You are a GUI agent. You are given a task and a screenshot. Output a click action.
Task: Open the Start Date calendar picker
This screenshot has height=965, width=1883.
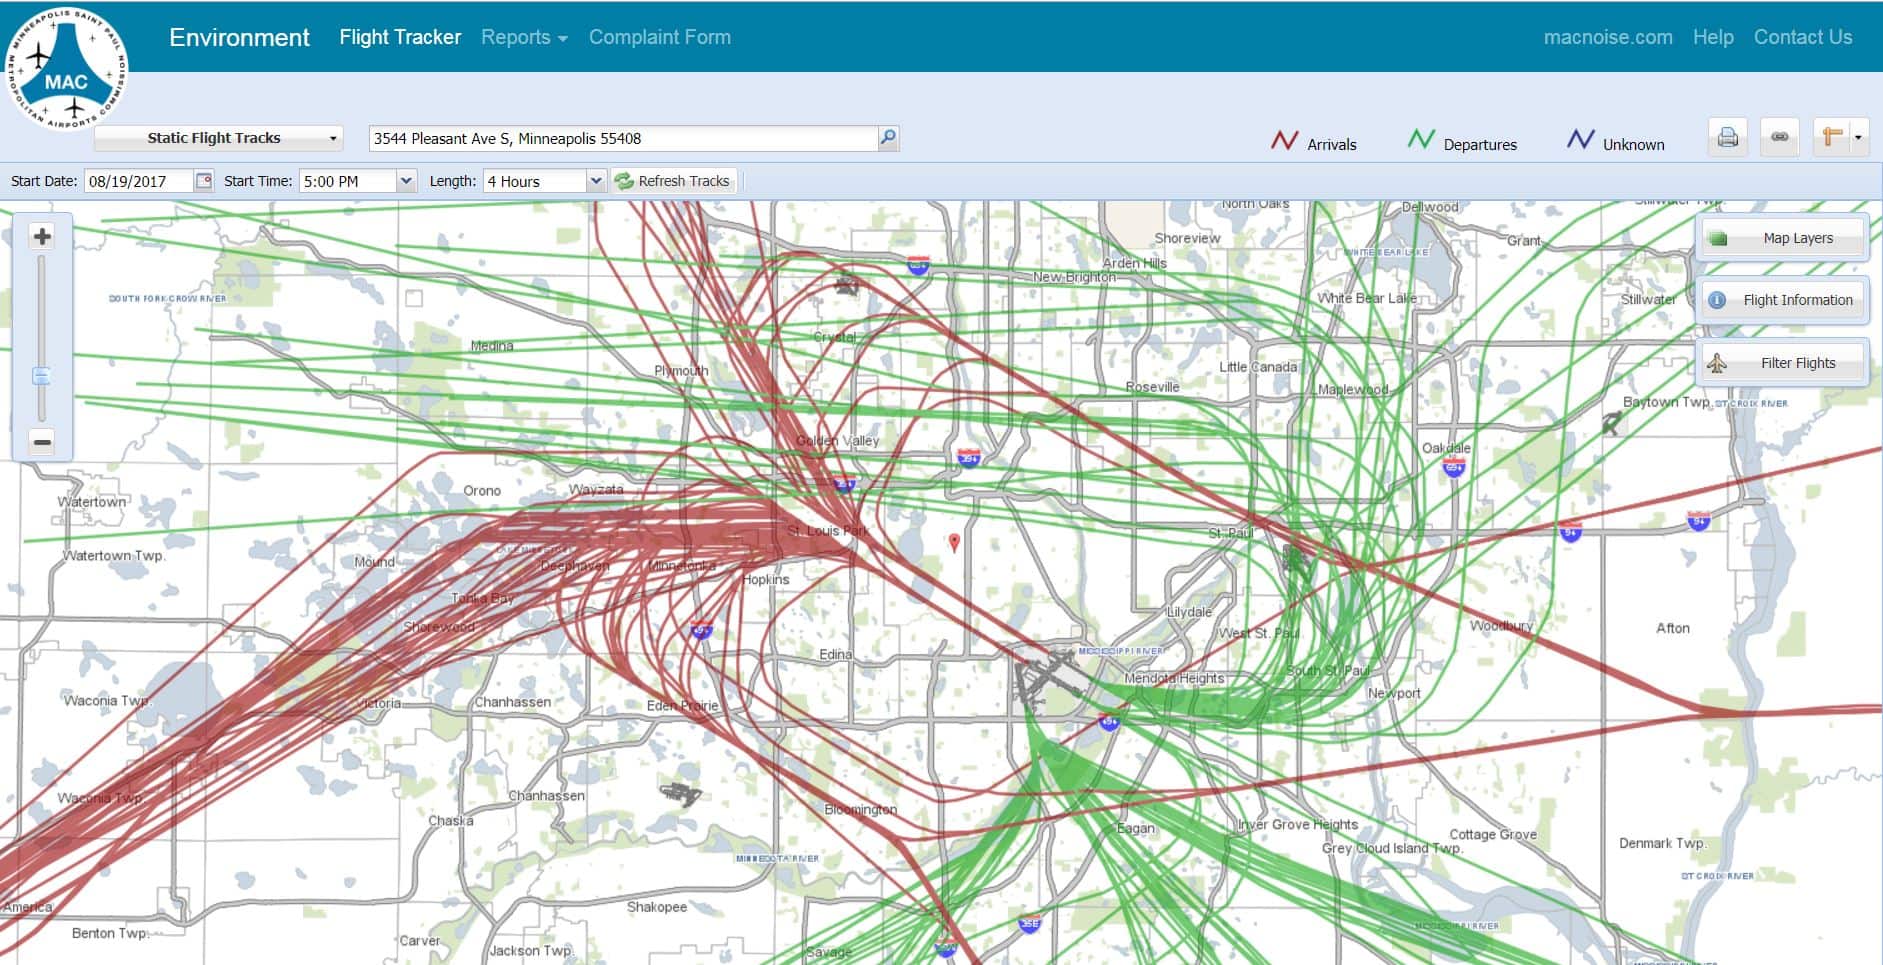pyautogui.click(x=204, y=181)
